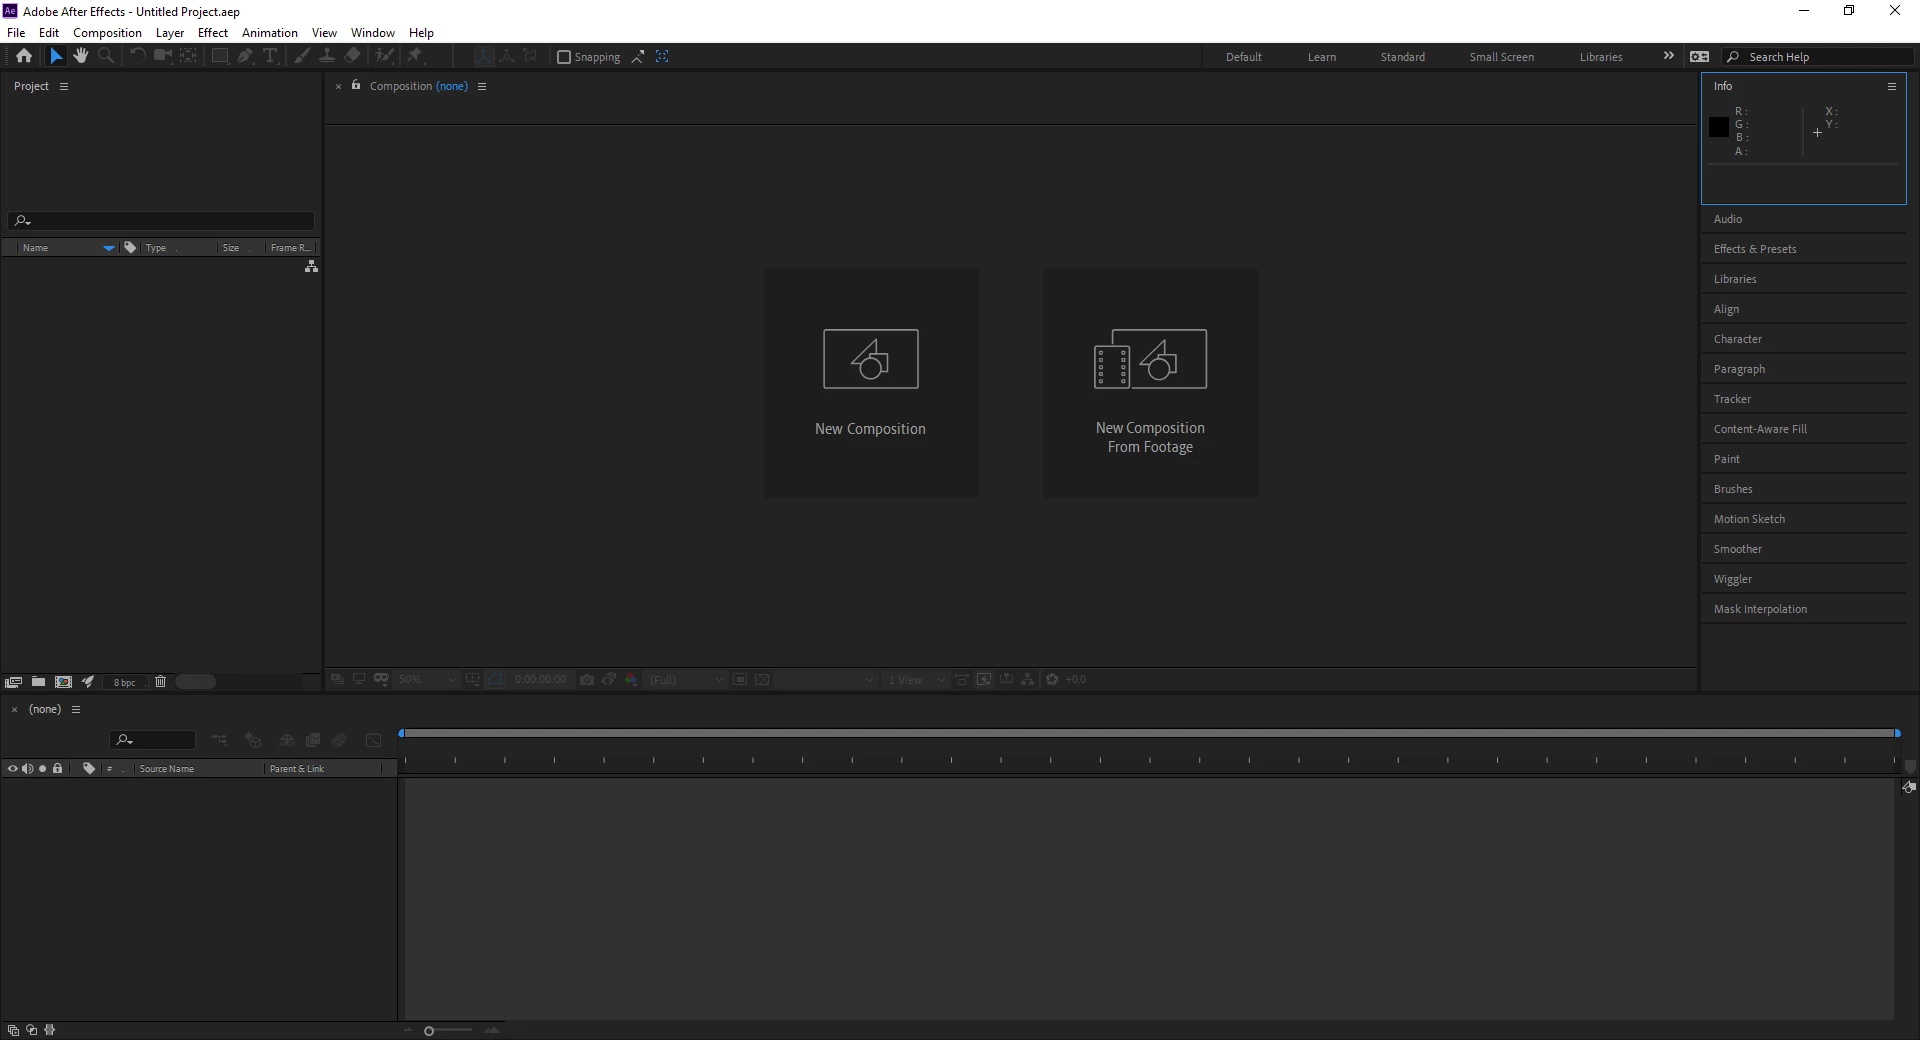Select the Brush tool

302,56
